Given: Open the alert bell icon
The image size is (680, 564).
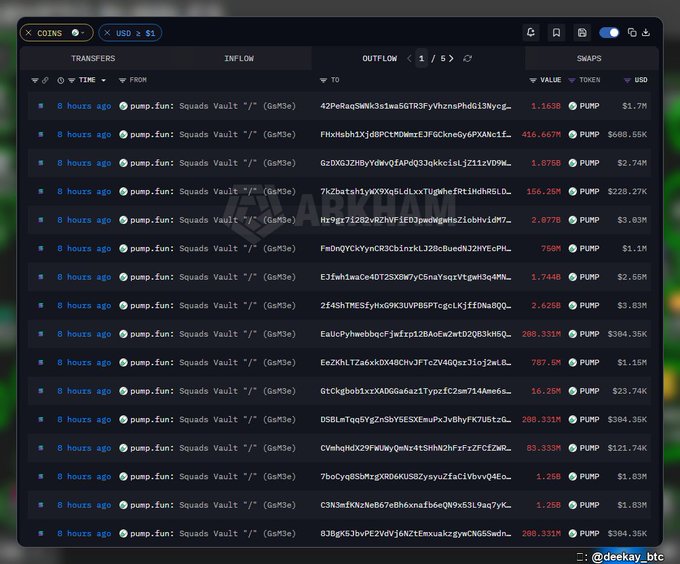Looking at the screenshot, I should 531,33.
